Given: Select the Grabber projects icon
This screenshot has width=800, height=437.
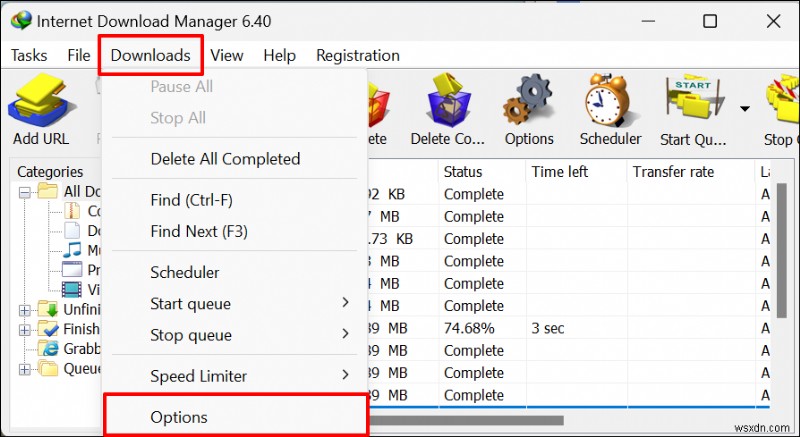Looking at the screenshot, I should pyautogui.click(x=49, y=349).
